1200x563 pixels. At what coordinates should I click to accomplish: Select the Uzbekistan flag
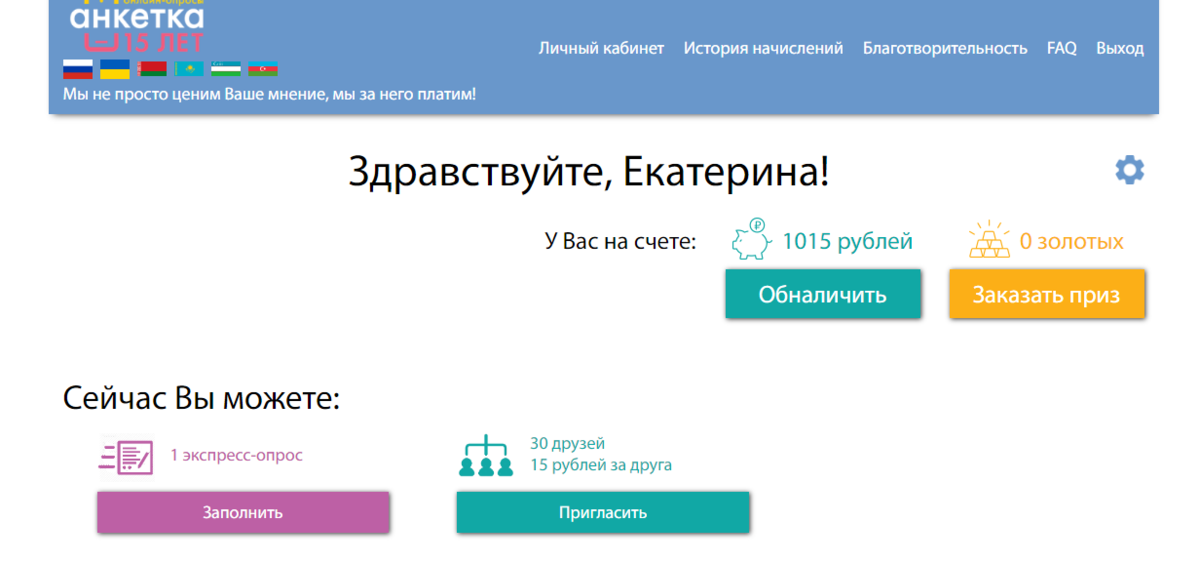[x=226, y=69]
